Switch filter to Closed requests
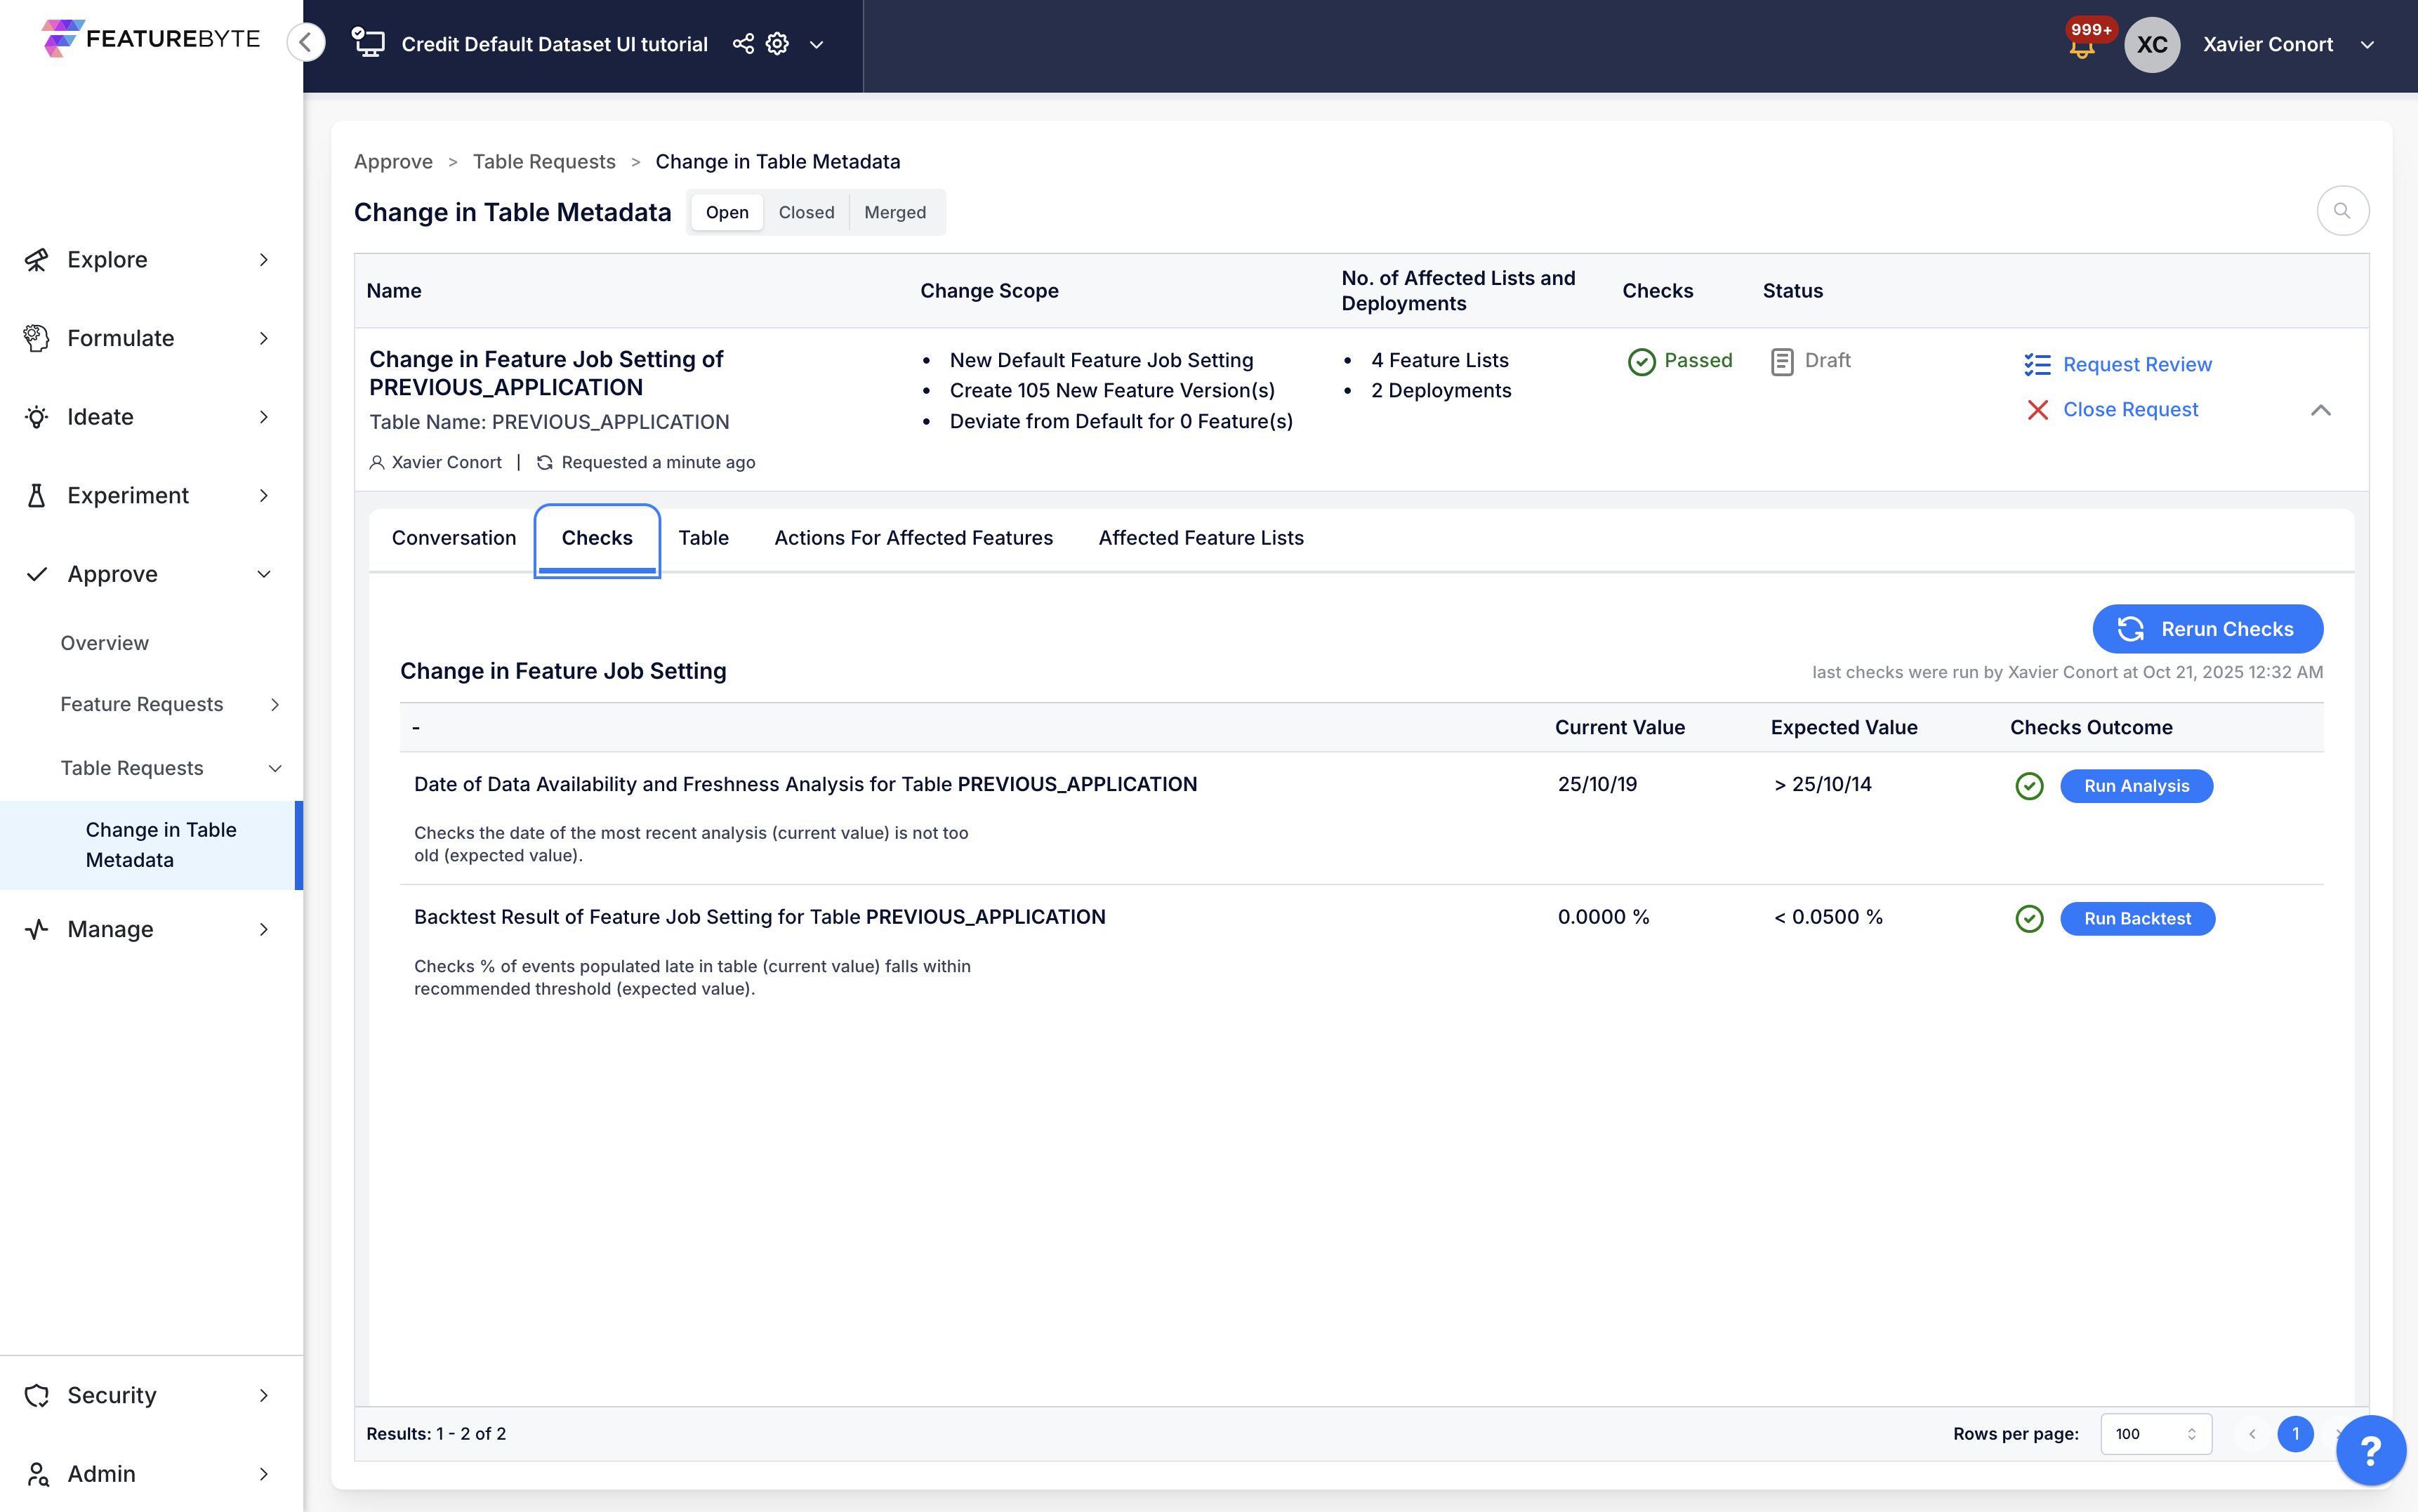 click(806, 212)
